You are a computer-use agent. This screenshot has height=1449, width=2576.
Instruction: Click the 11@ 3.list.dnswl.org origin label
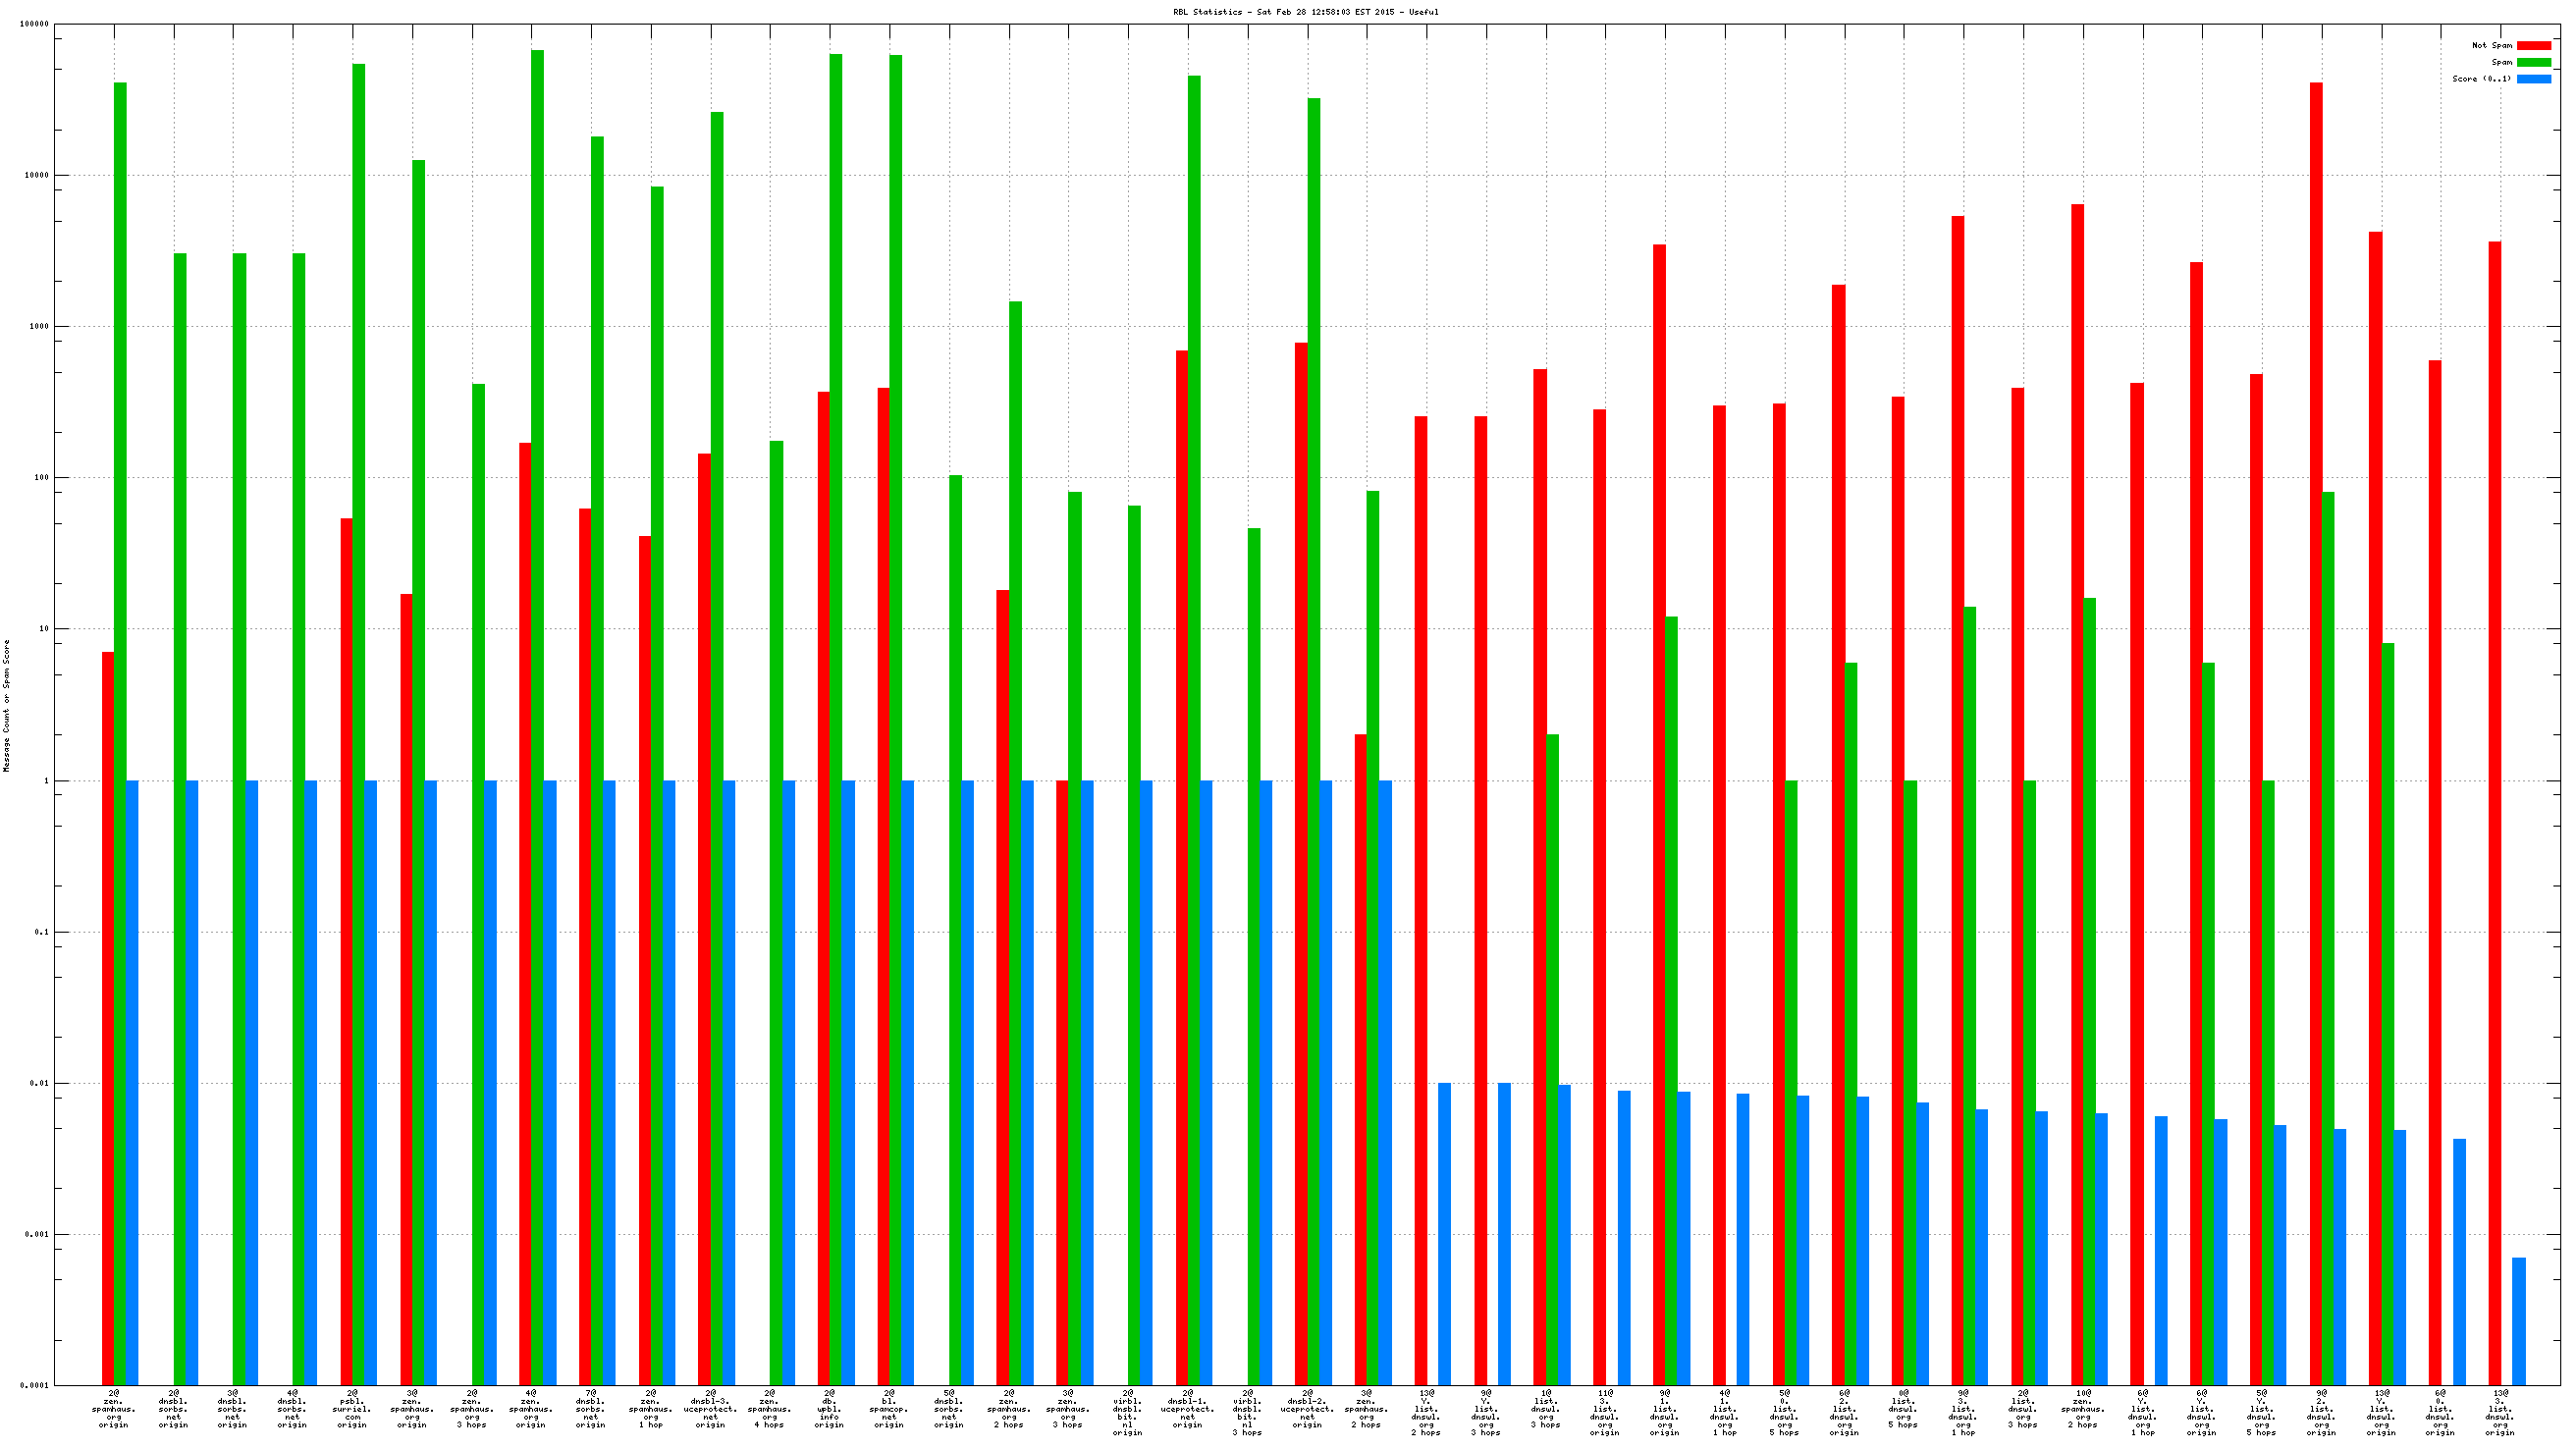pyautogui.click(x=1605, y=1412)
